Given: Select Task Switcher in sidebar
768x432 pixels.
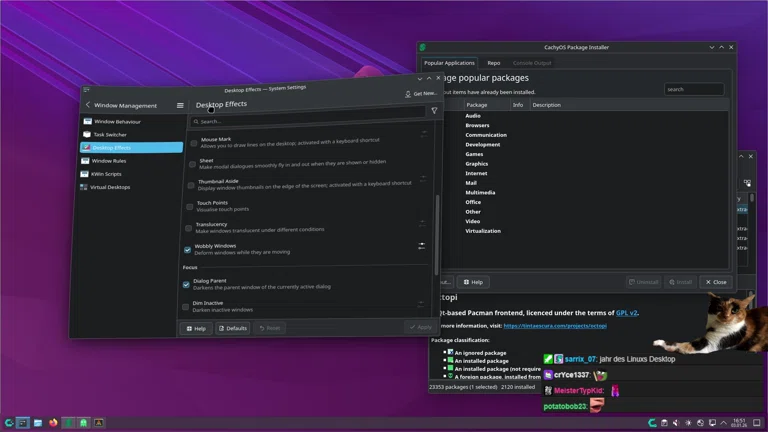Looking at the screenshot, I should pos(110,134).
